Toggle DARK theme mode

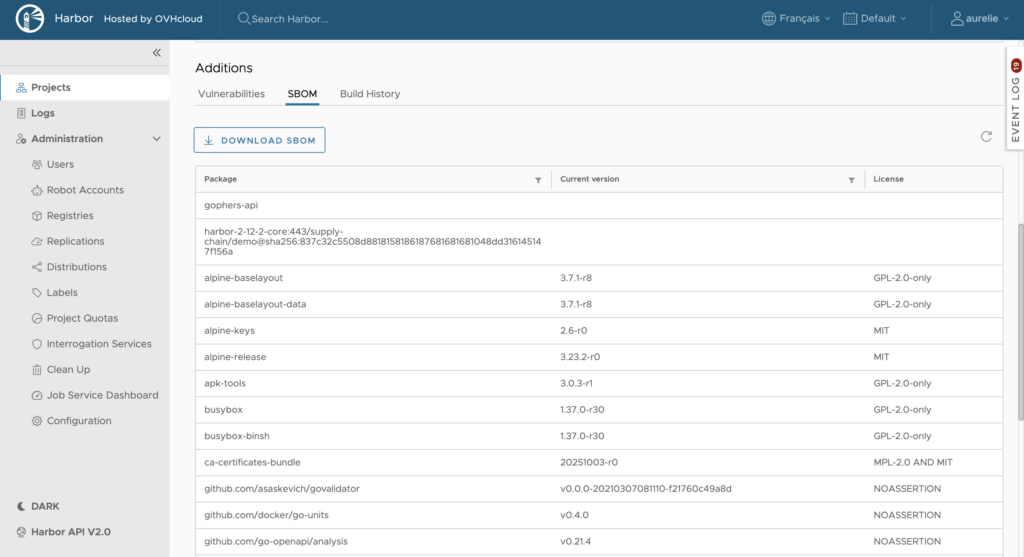click(x=45, y=506)
